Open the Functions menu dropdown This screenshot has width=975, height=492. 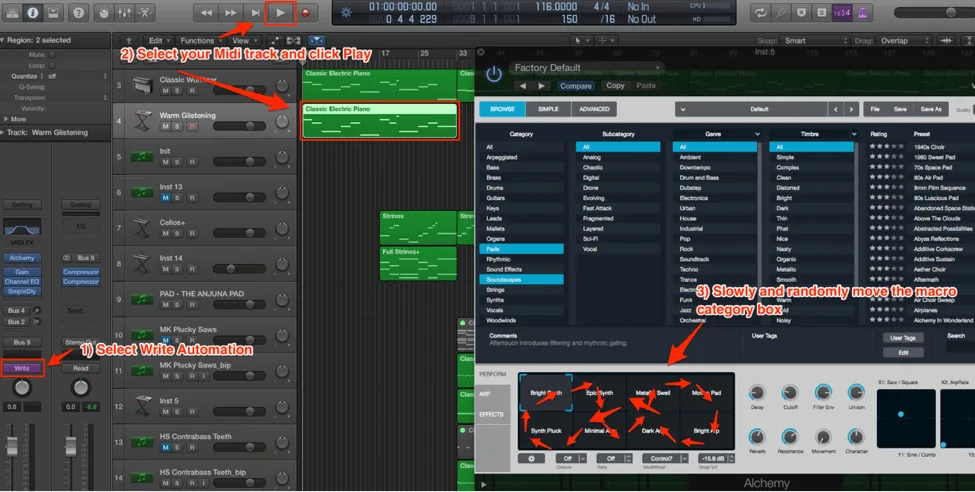(201, 40)
